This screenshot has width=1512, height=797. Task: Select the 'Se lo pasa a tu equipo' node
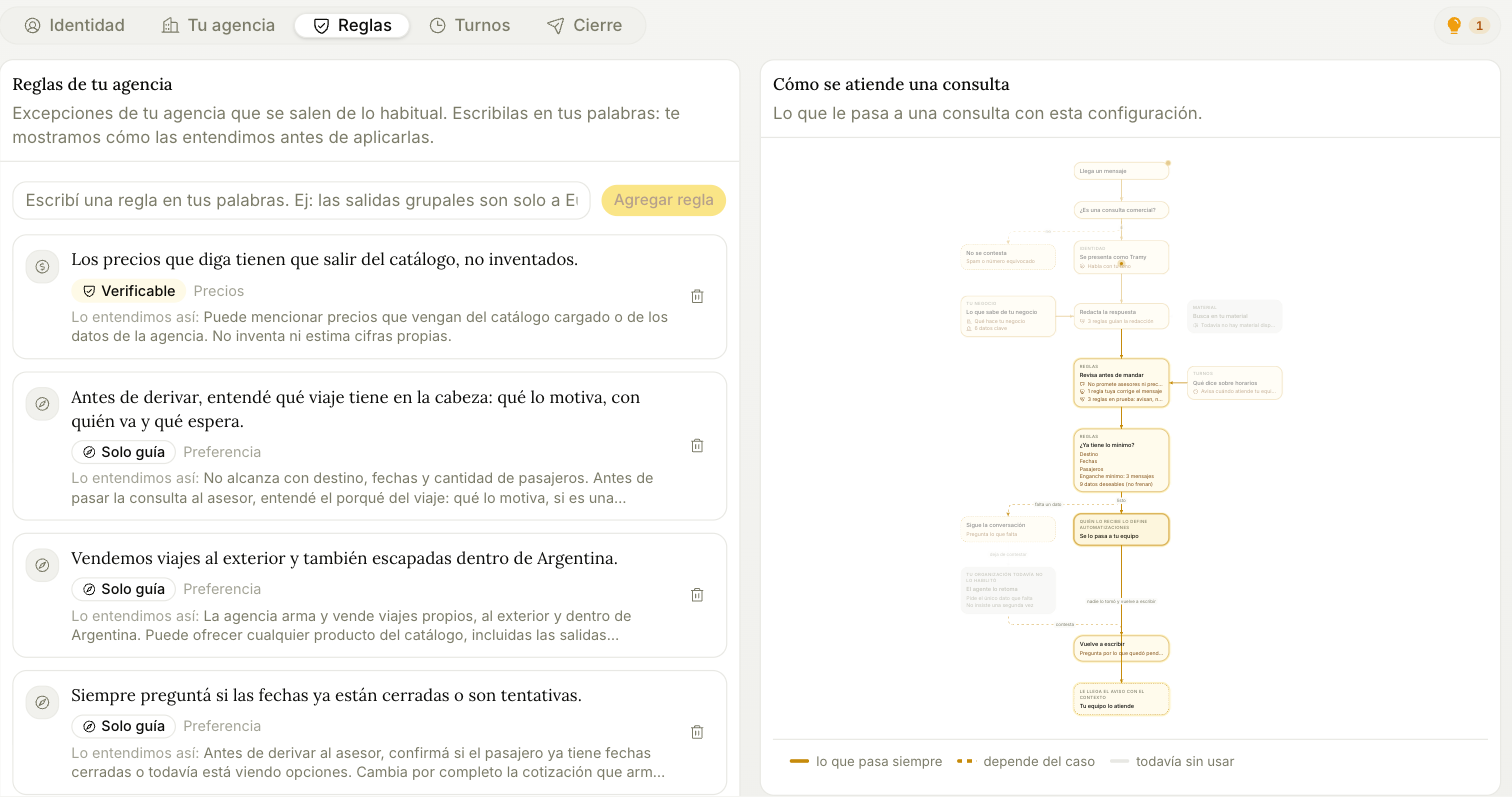pyautogui.click(x=1121, y=529)
